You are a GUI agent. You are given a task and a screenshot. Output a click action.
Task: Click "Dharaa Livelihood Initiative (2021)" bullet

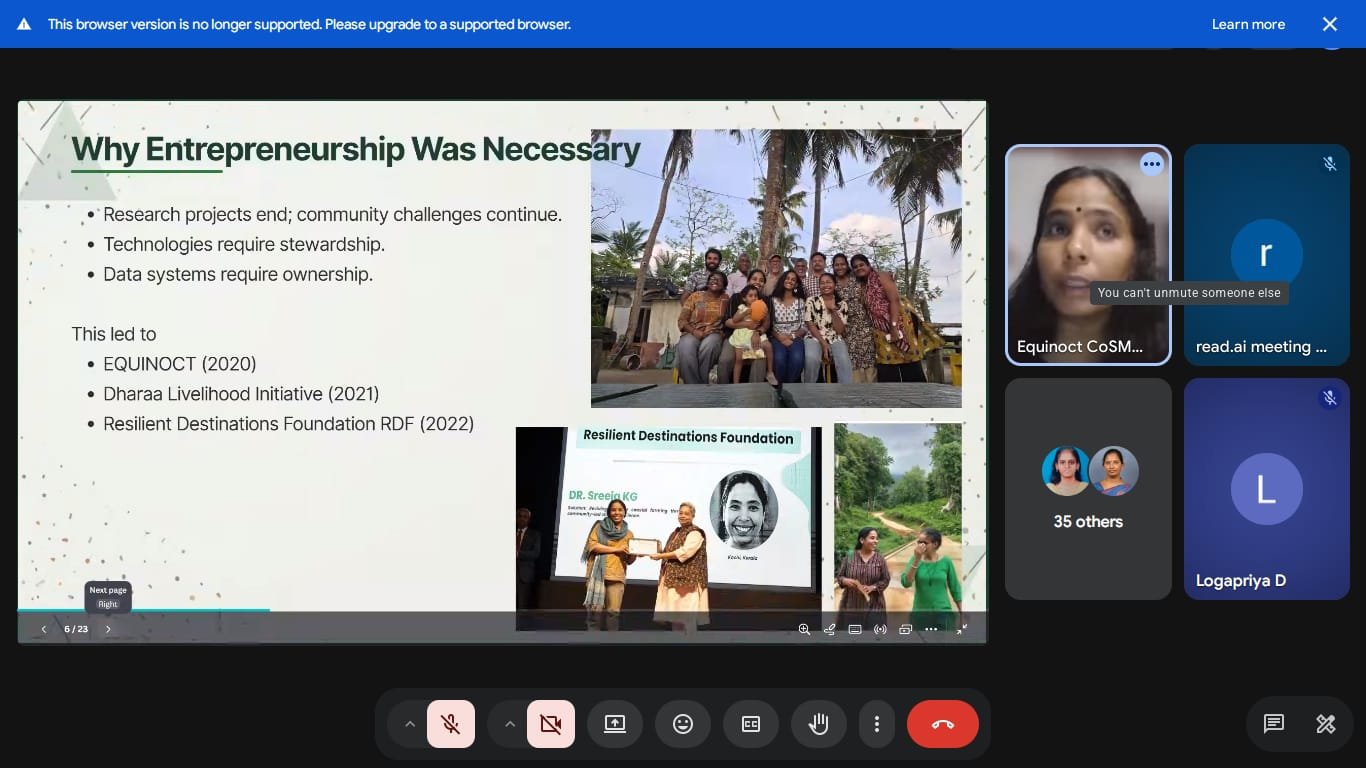(x=241, y=394)
